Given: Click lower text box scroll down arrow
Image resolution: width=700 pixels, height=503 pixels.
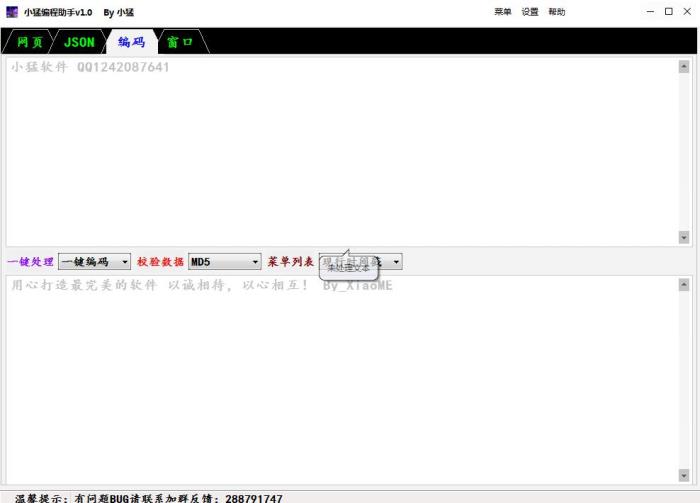Looking at the screenshot, I should (684, 475).
